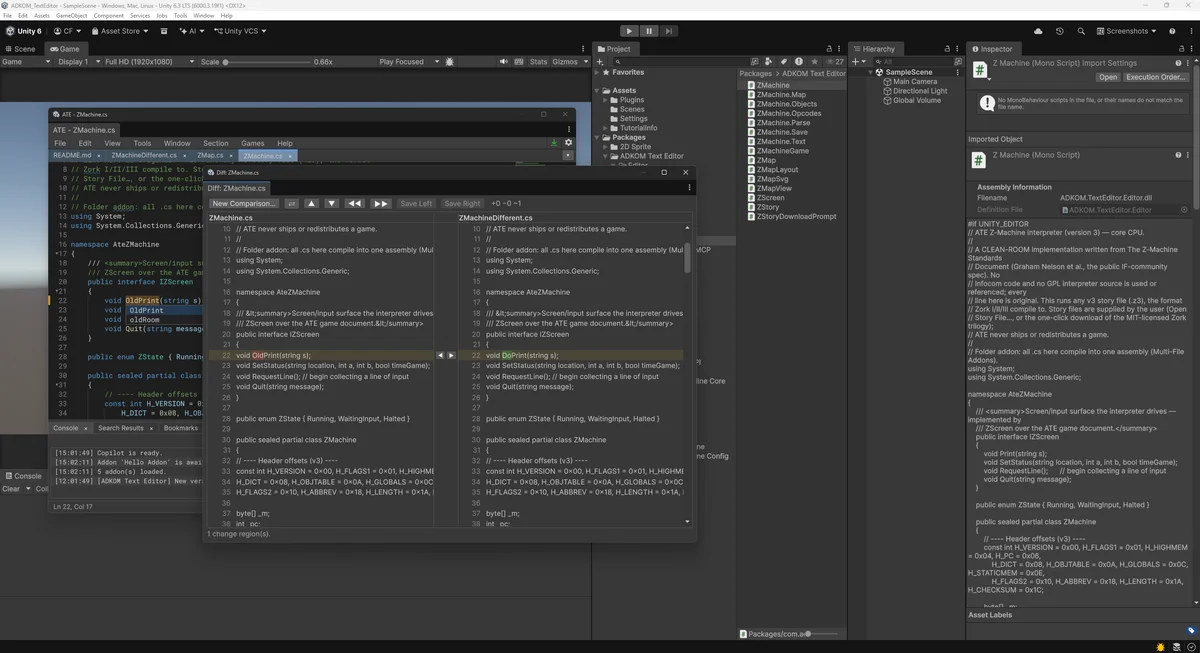Go to next change with down arrow
1200x653 pixels.
332,203
